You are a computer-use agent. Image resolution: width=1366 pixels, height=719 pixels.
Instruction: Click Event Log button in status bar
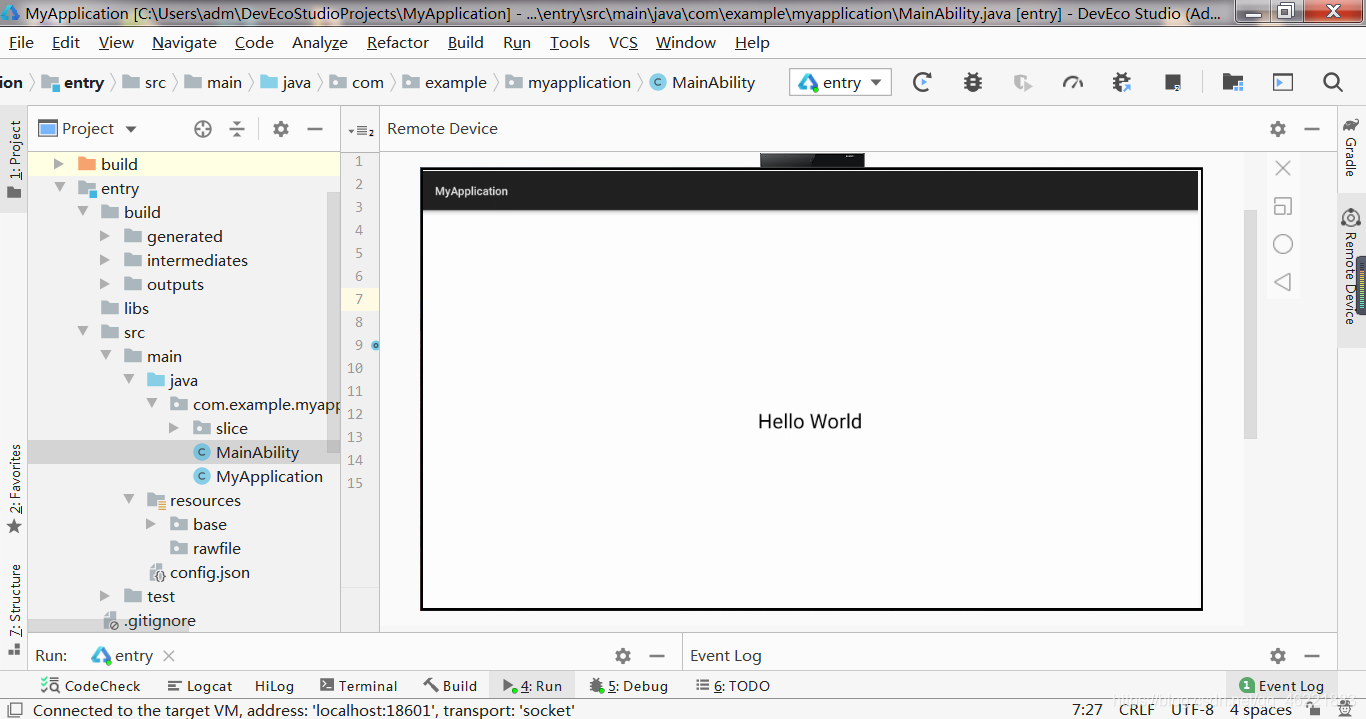1282,686
